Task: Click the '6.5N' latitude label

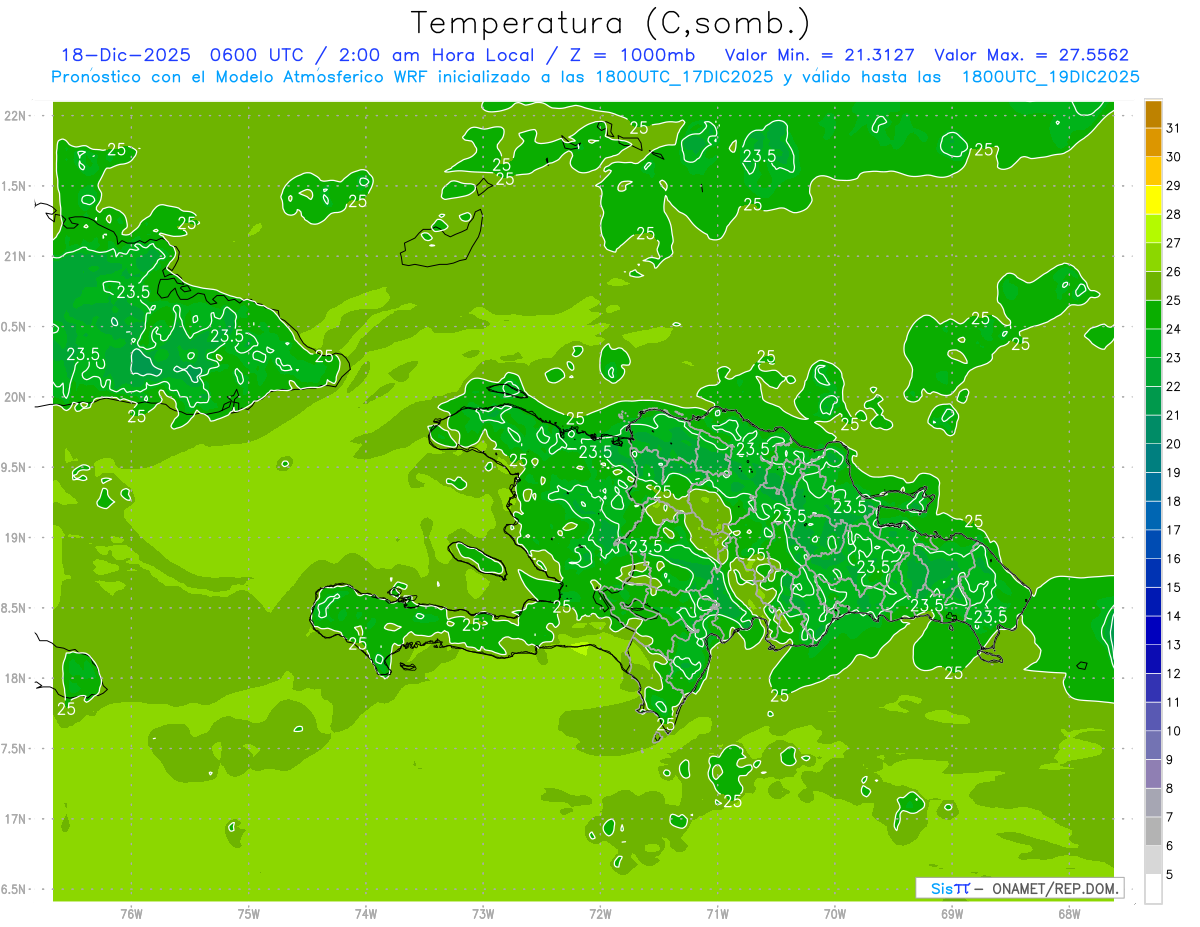Action: pos(14,889)
